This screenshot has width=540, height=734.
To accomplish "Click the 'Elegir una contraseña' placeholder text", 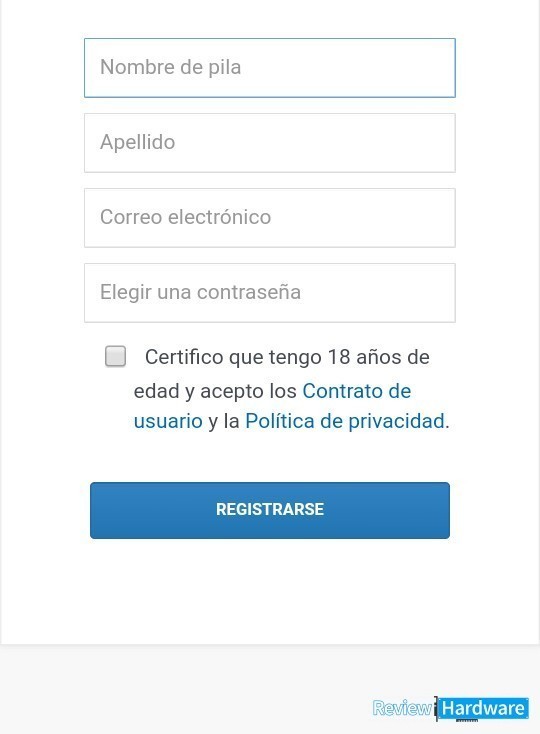I will pyautogui.click(x=200, y=292).
